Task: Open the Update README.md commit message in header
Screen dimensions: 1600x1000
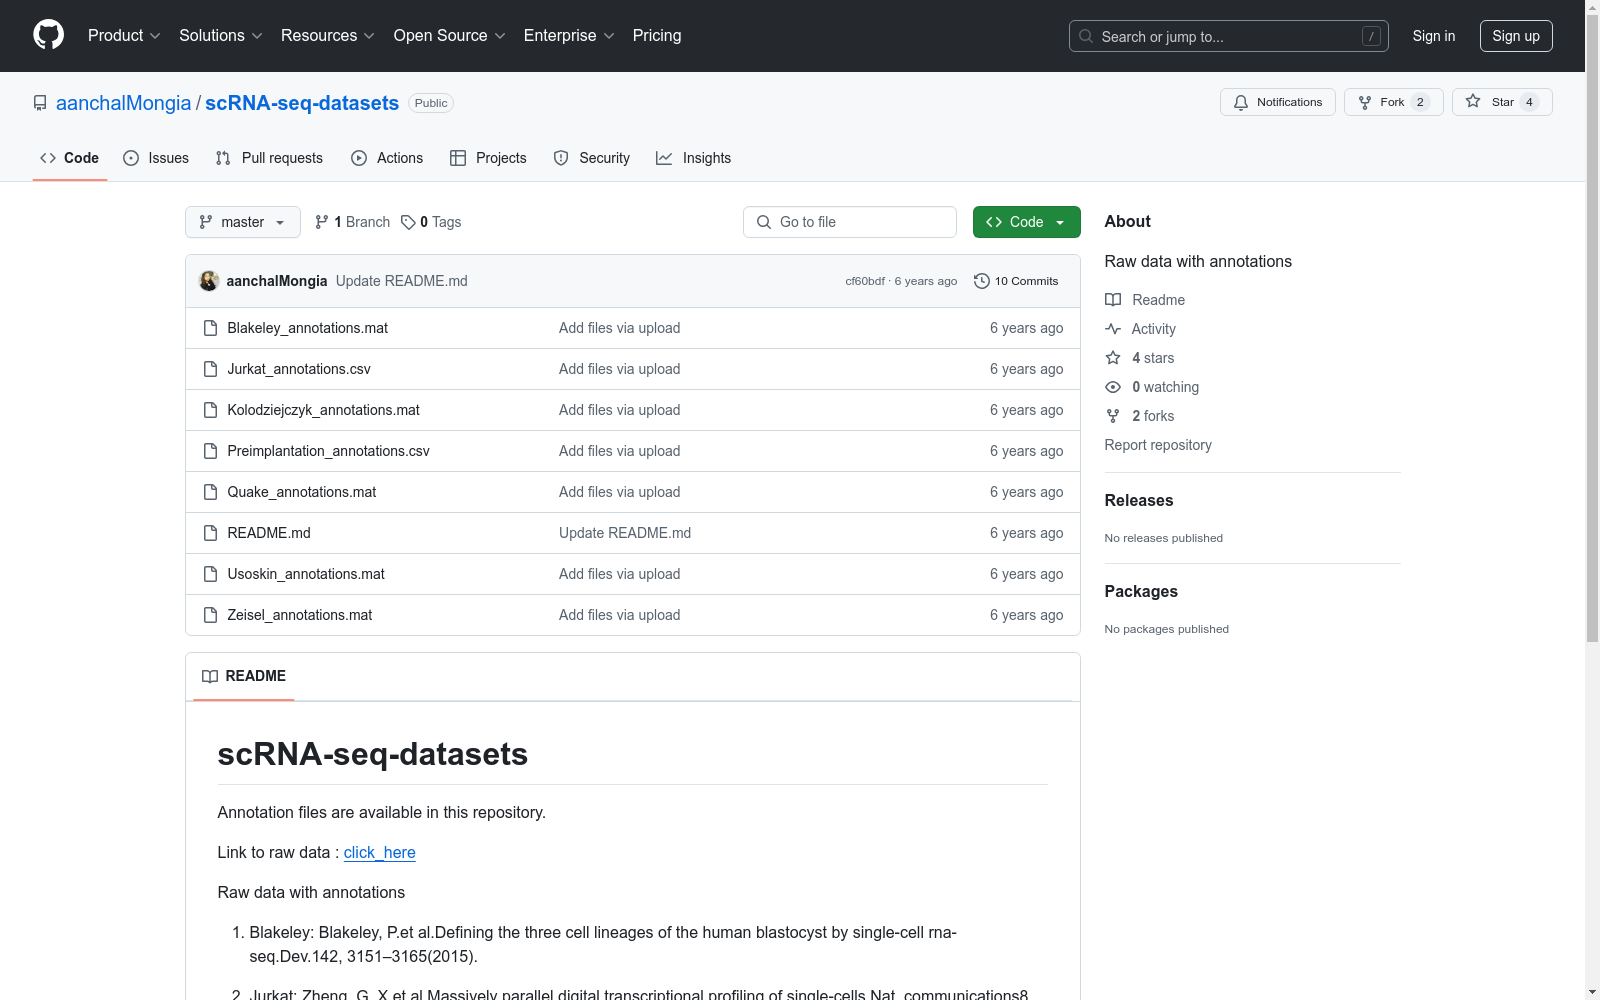Action: click(402, 281)
